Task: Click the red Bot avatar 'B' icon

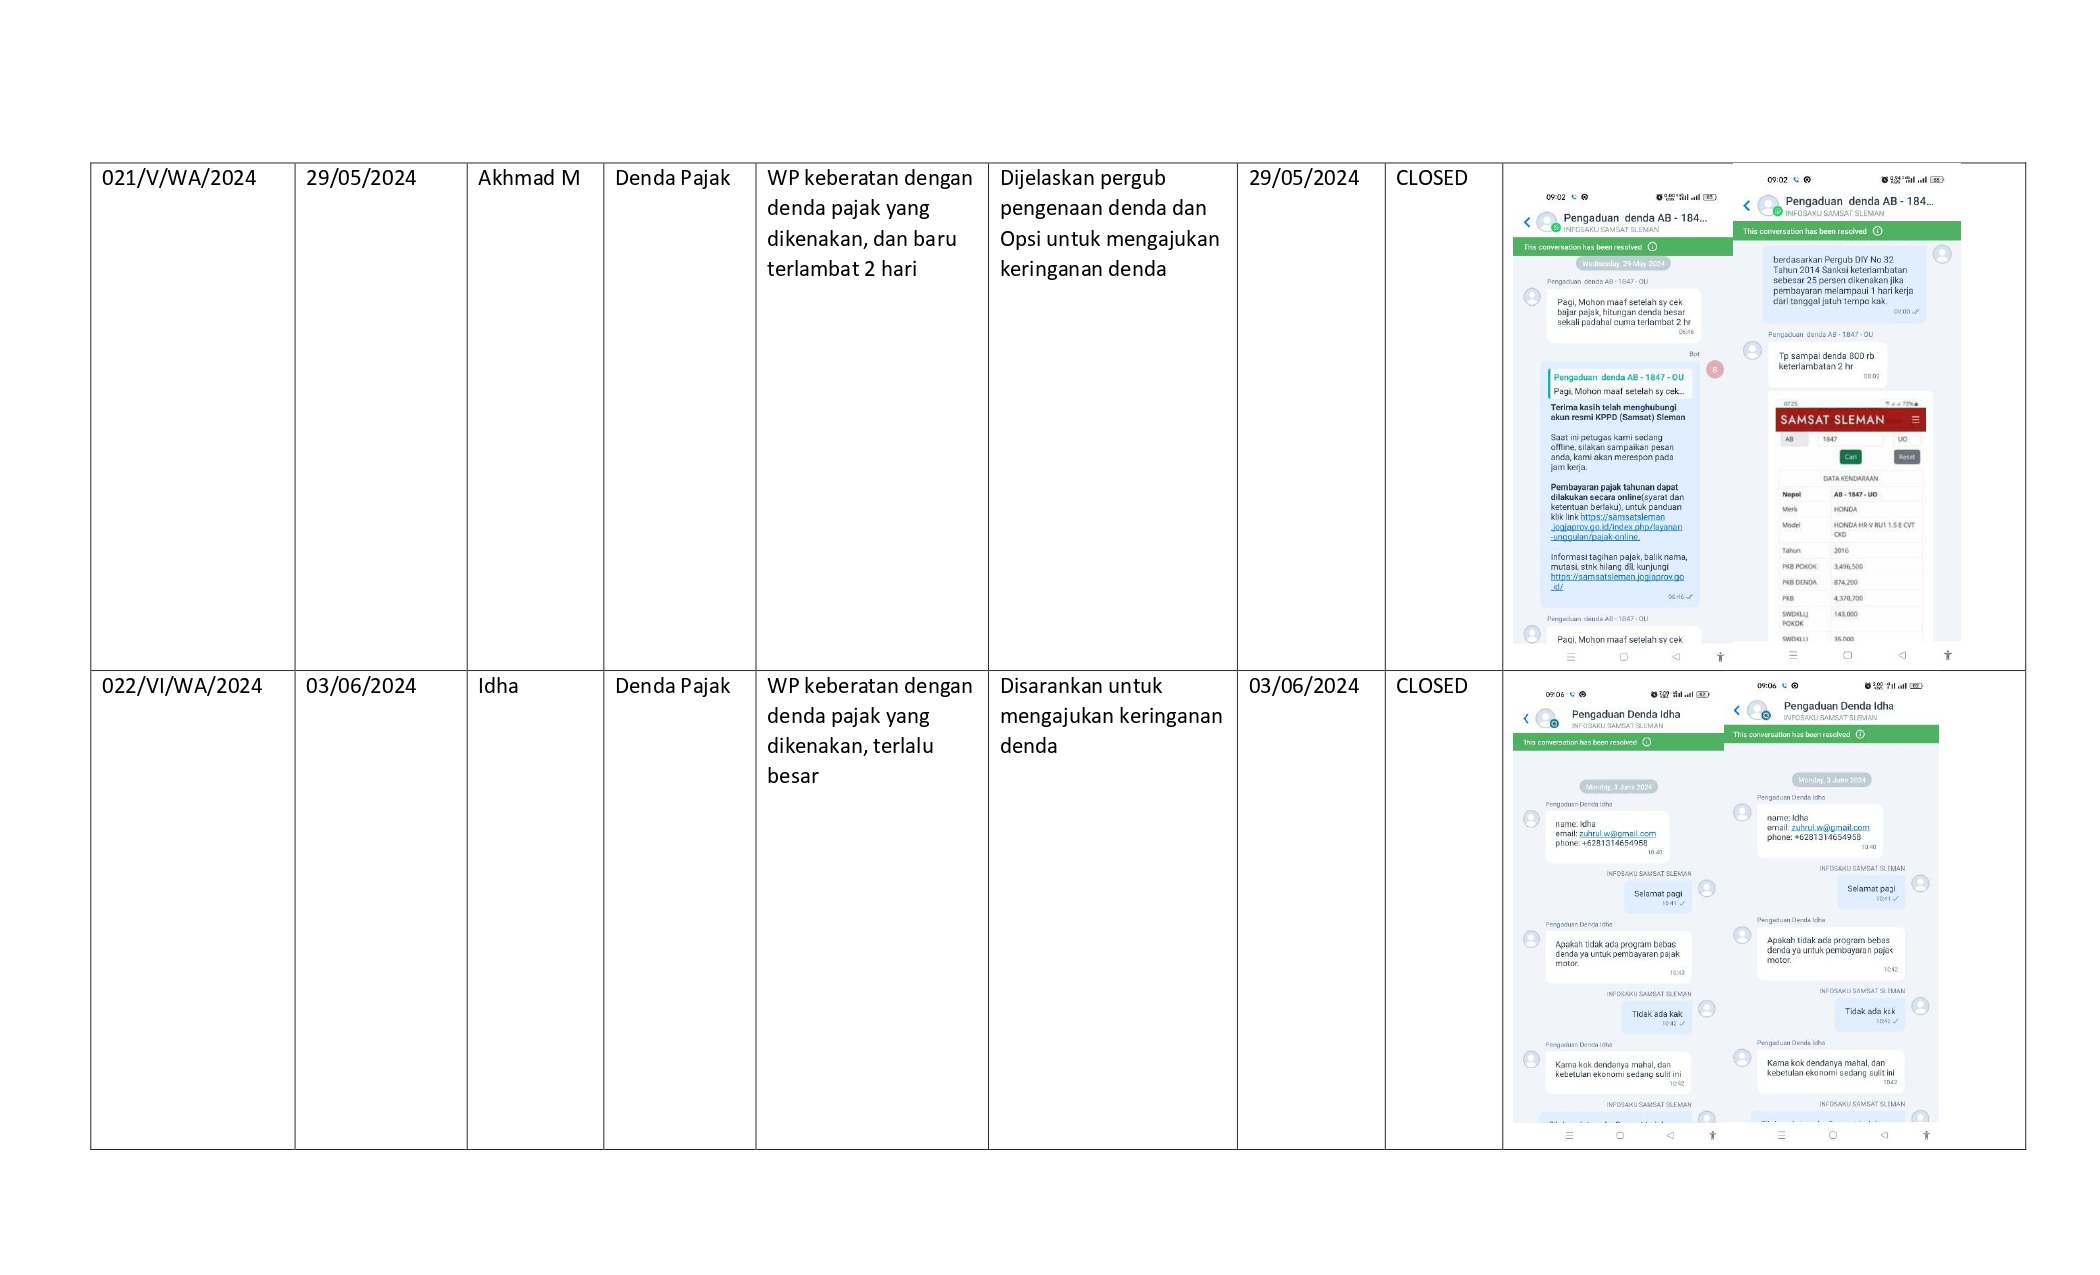Action: 1715,369
